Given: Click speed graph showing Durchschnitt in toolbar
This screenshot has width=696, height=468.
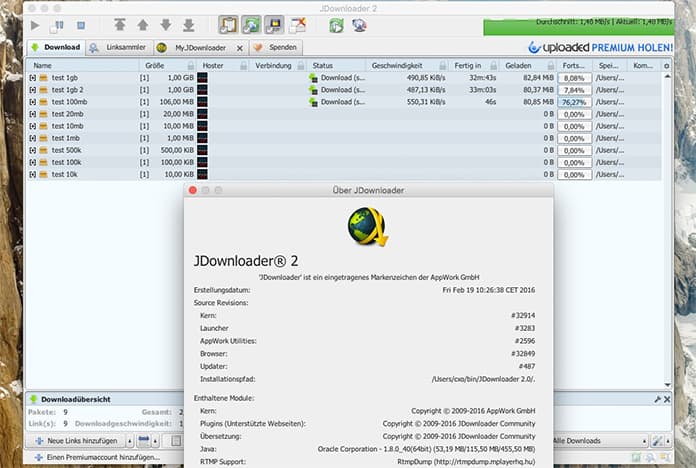Looking at the screenshot, I should tap(578, 26).
